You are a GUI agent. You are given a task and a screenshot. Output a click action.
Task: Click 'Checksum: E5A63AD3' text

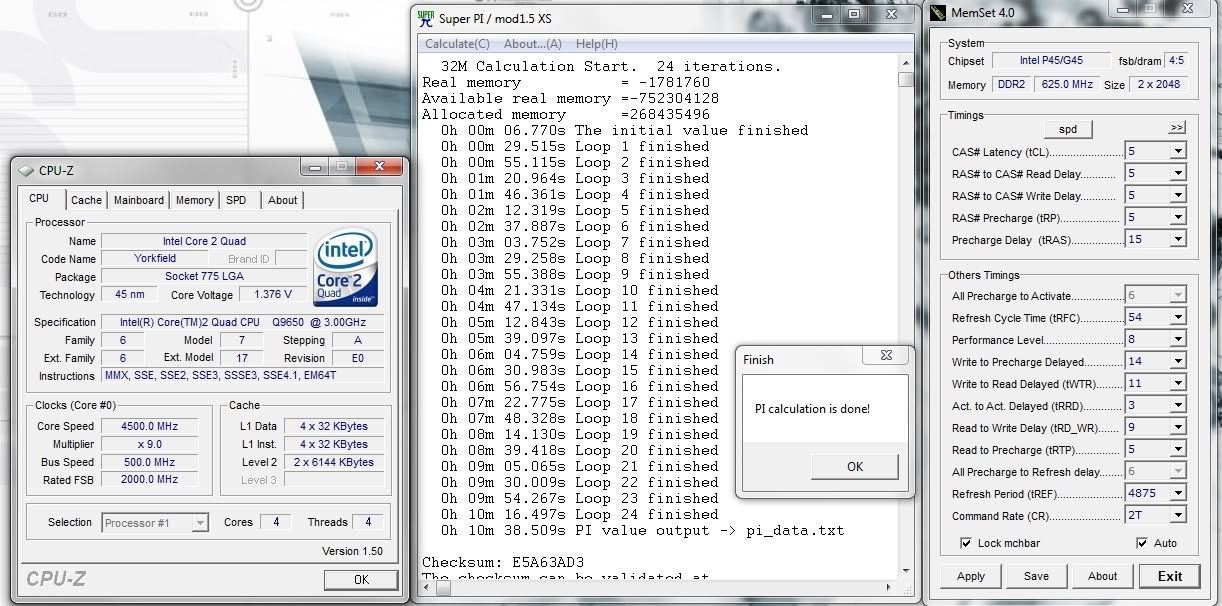point(502,562)
